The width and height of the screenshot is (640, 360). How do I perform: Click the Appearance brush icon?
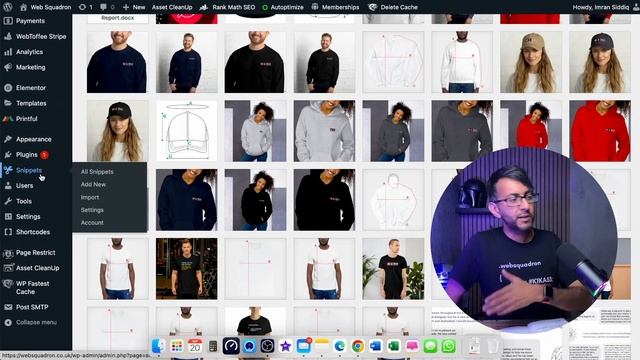pyautogui.click(x=8, y=139)
